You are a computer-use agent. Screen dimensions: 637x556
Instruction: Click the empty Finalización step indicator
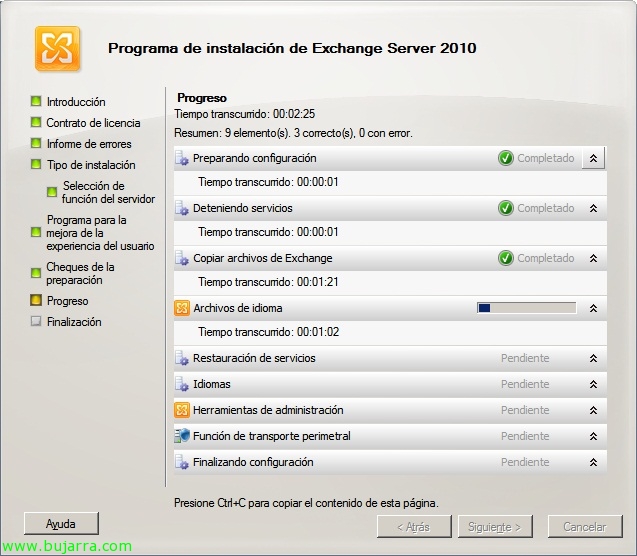[x=36, y=321]
